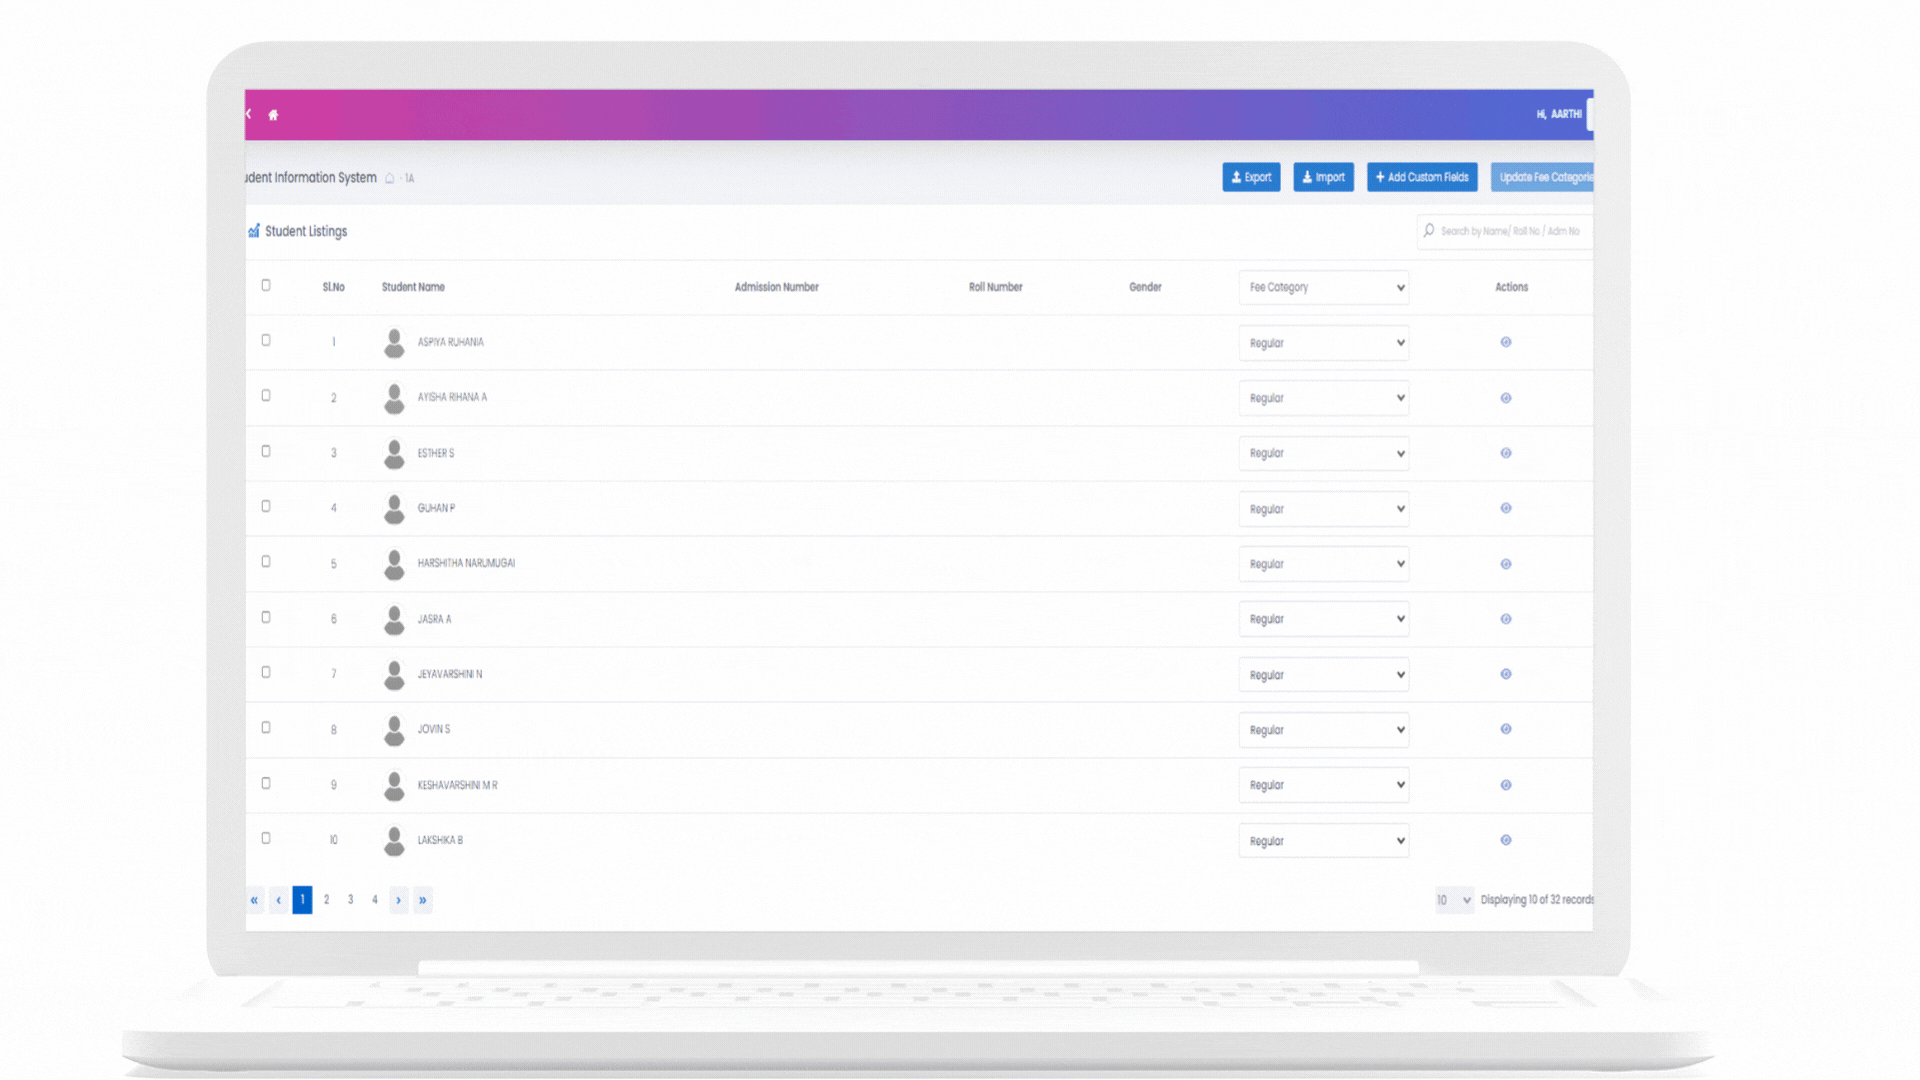Open fee category dropdown for JASRA A
Screen dimensions: 1920x1080
coord(1323,620)
